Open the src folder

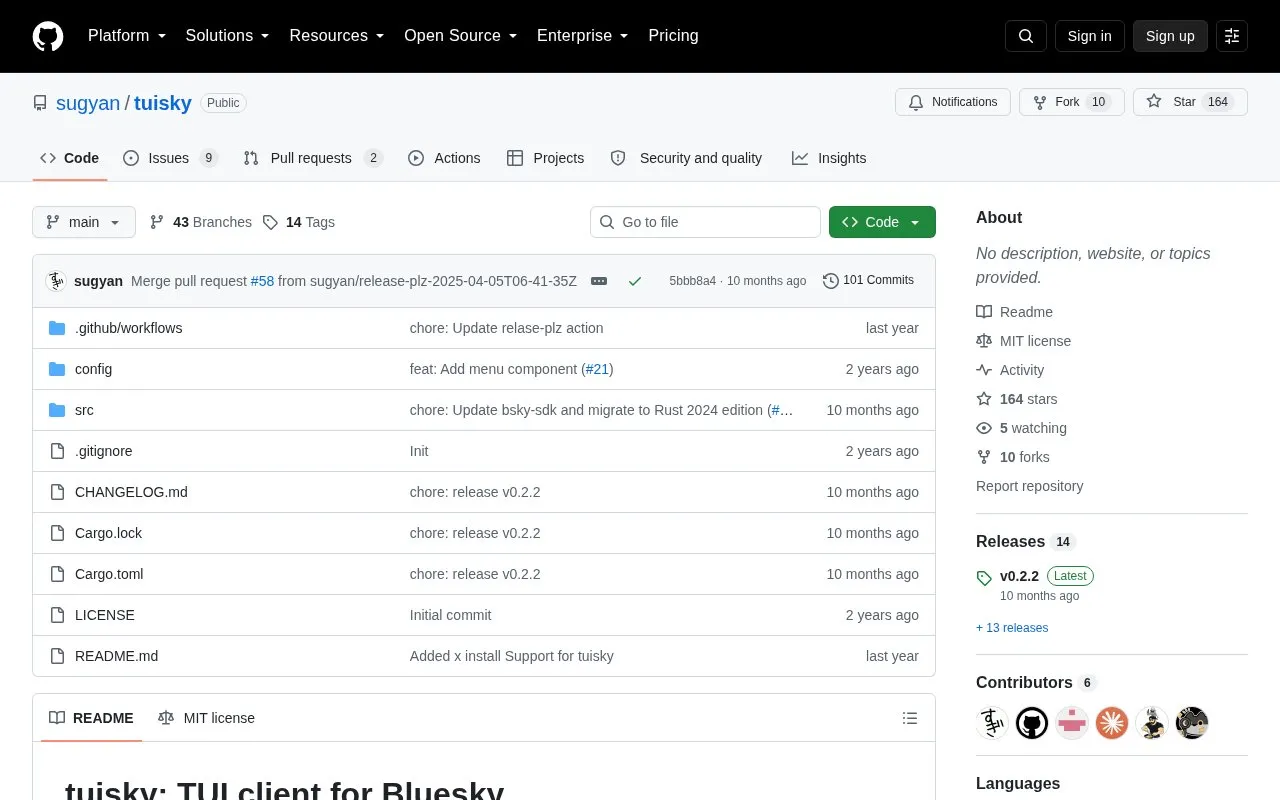point(84,410)
